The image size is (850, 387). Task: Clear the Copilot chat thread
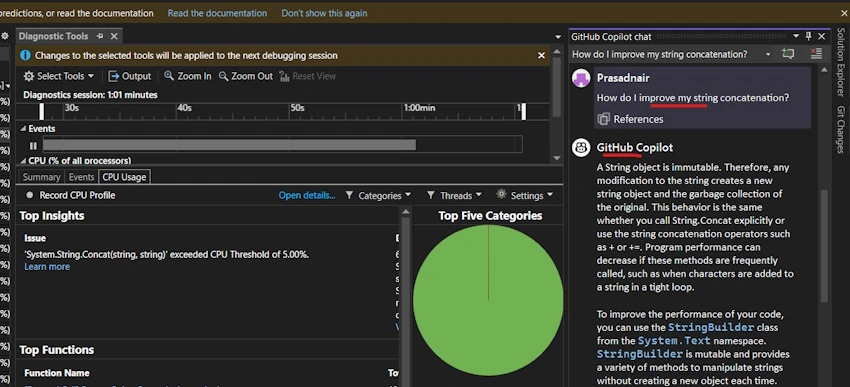coord(815,54)
